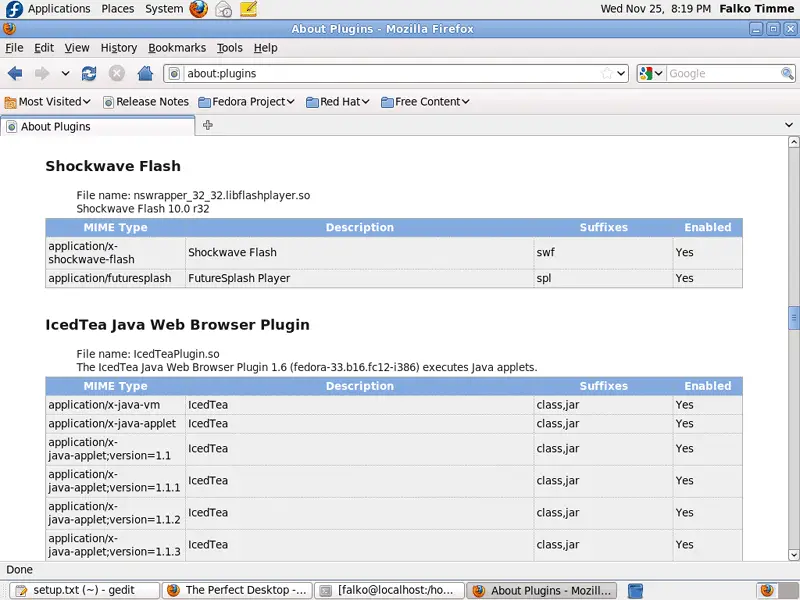Open the File menu
The width and height of the screenshot is (800, 600).
[14, 48]
